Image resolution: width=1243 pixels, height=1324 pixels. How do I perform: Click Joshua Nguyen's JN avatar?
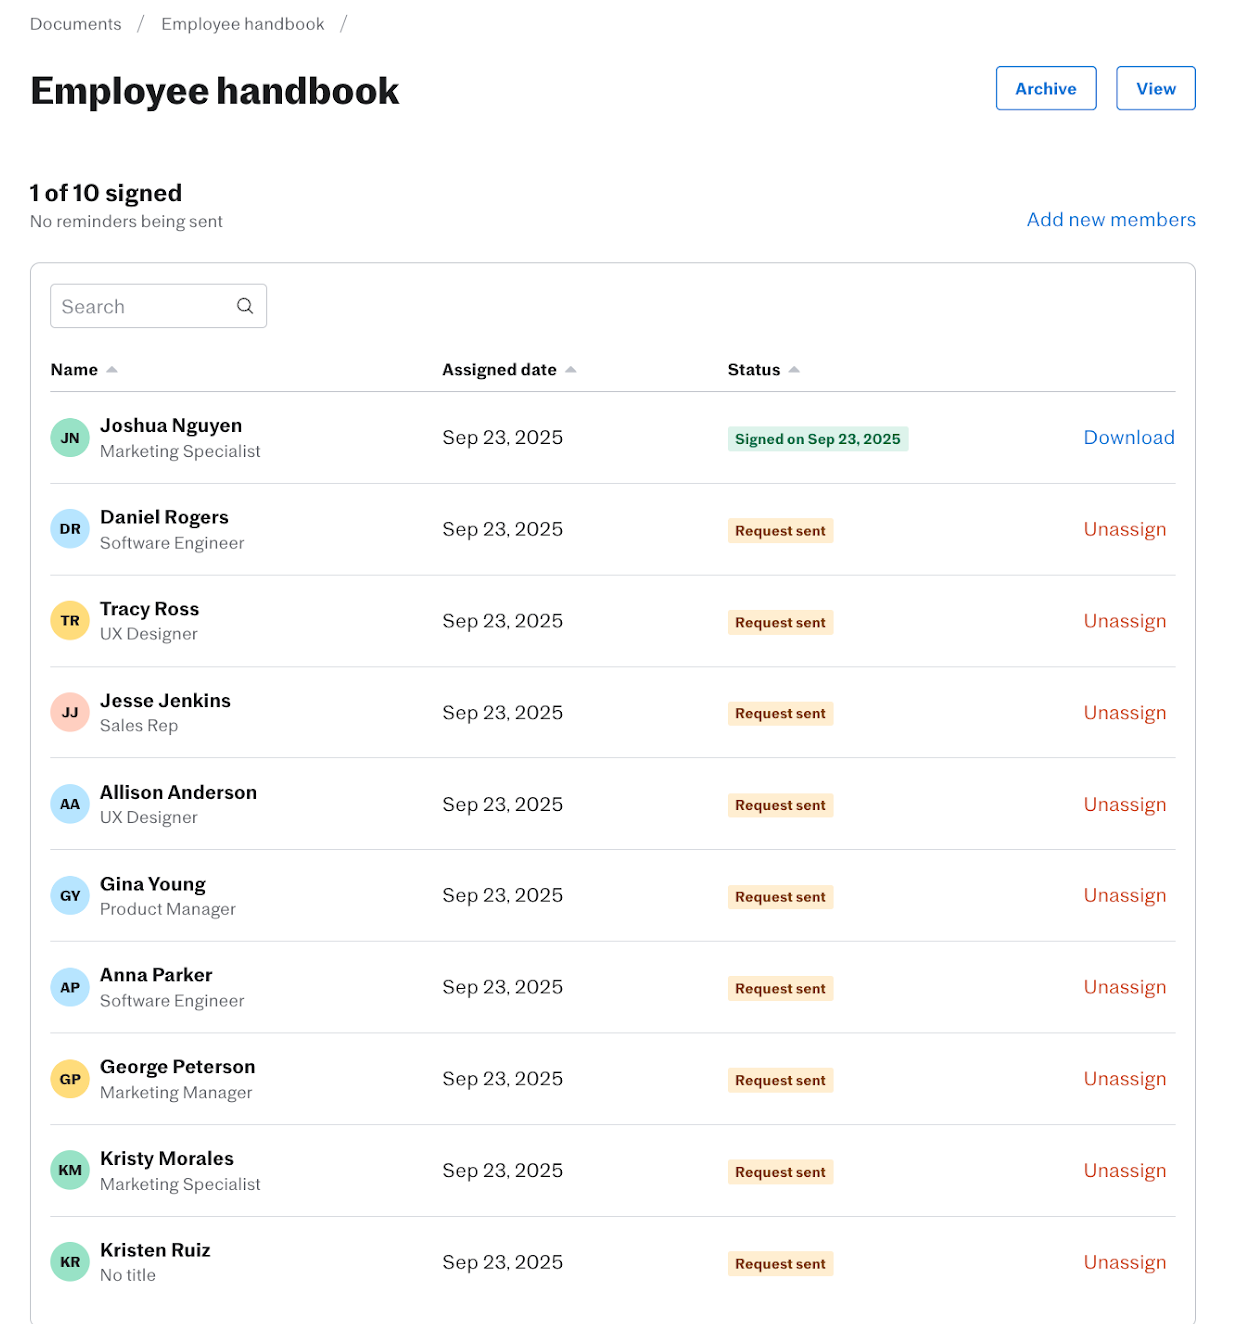pyautogui.click(x=70, y=438)
